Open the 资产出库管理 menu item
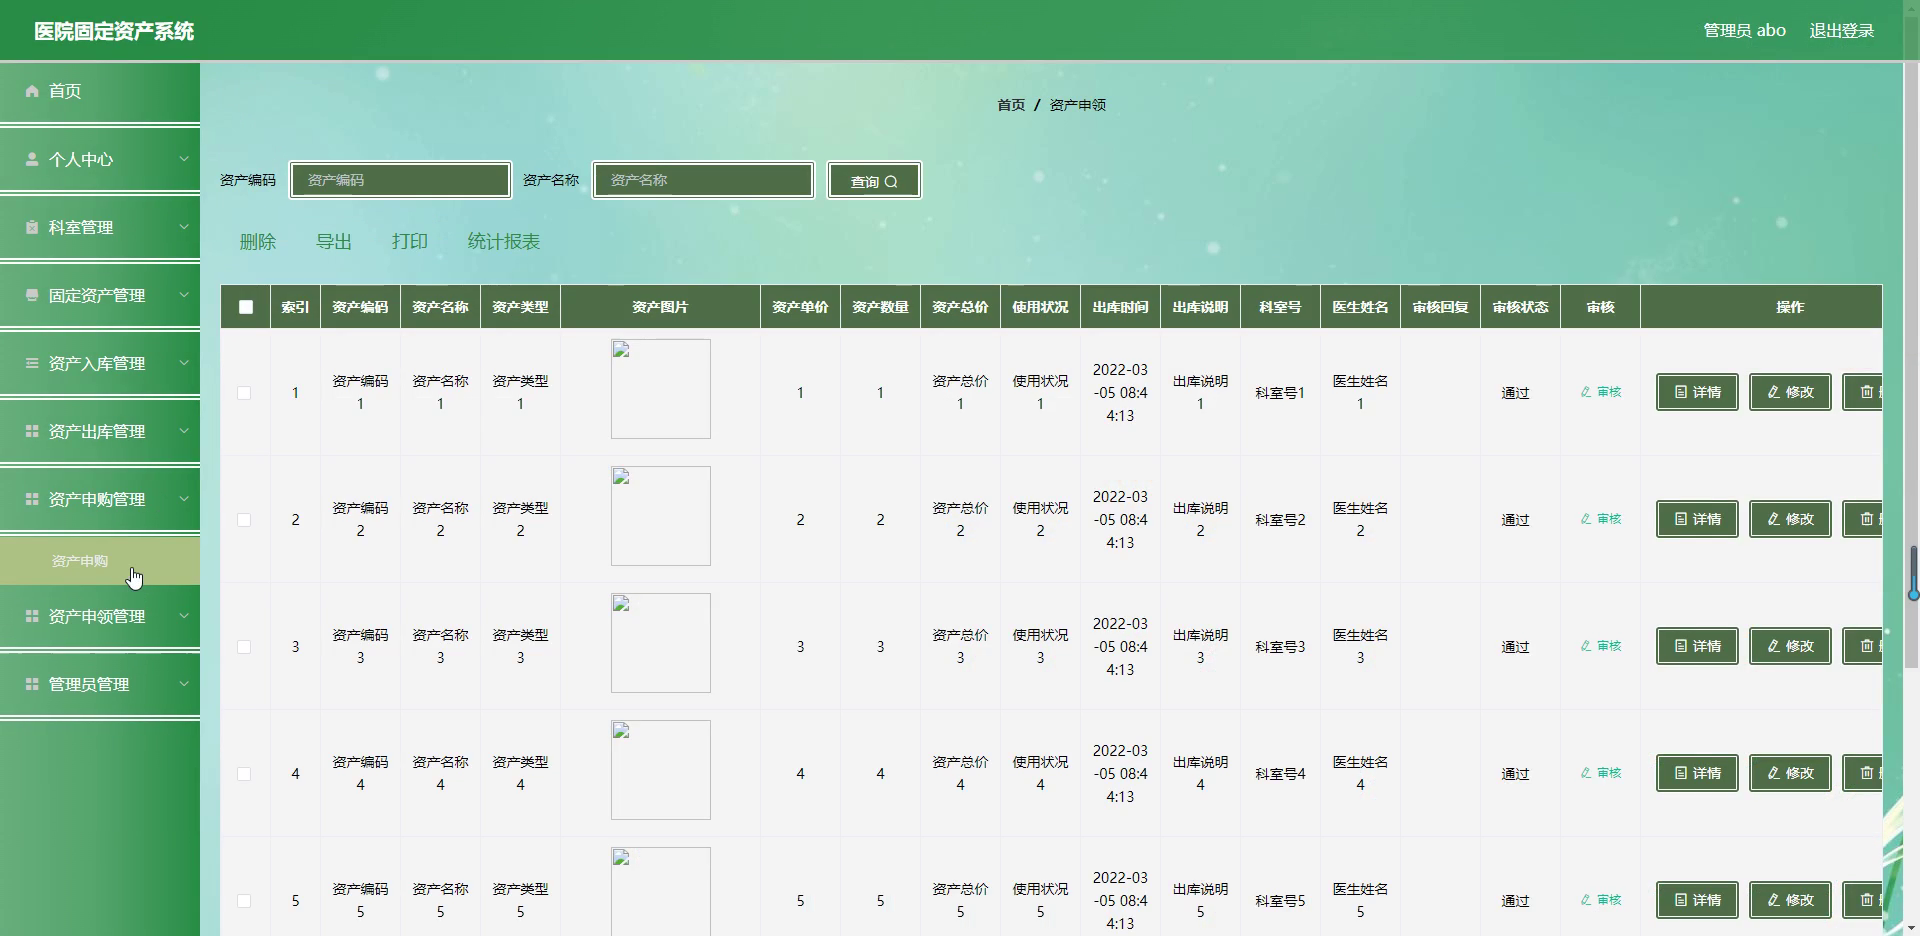The image size is (1920, 936). click(x=100, y=431)
